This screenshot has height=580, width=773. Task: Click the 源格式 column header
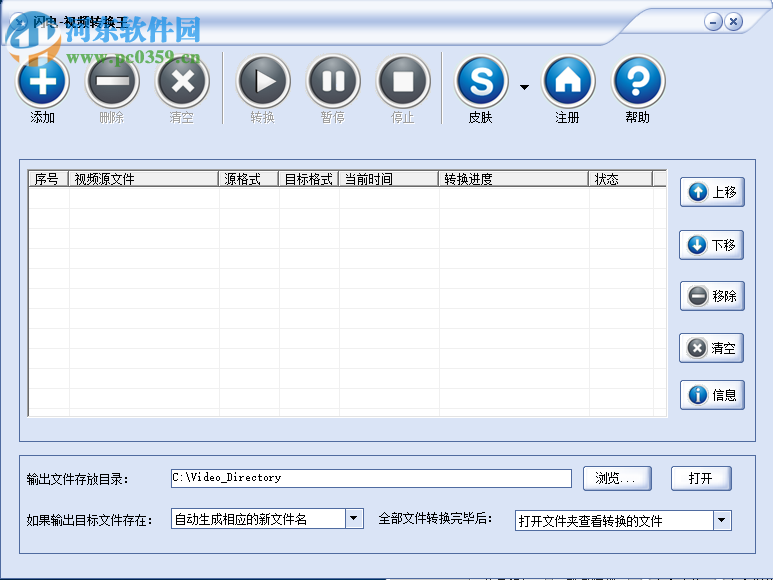(x=248, y=179)
